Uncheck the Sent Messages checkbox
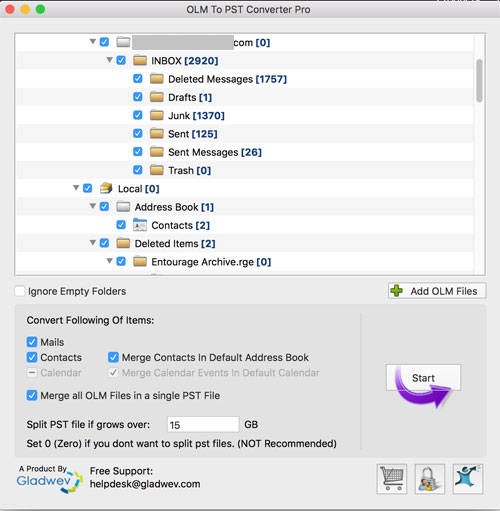This screenshot has height=511, width=500. (x=138, y=152)
